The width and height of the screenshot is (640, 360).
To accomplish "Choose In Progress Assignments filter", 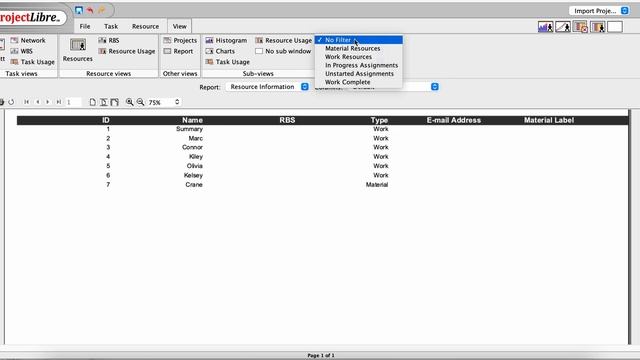I will (359, 65).
